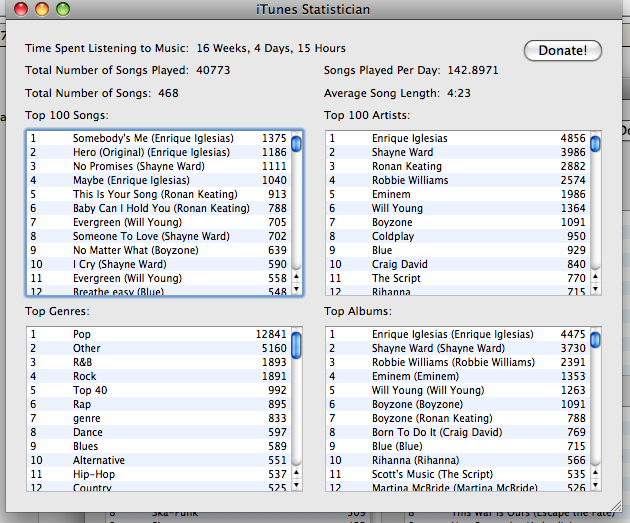The height and width of the screenshot is (523, 630).
Task: Click scroll up arrow in Top 100 Songs list
Action: 297,276
